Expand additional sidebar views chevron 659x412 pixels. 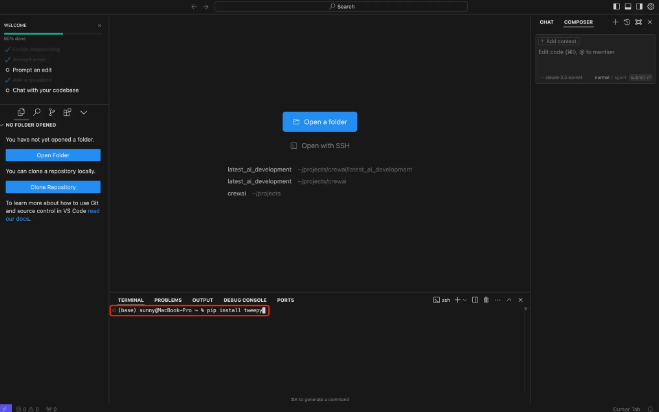click(84, 113)
